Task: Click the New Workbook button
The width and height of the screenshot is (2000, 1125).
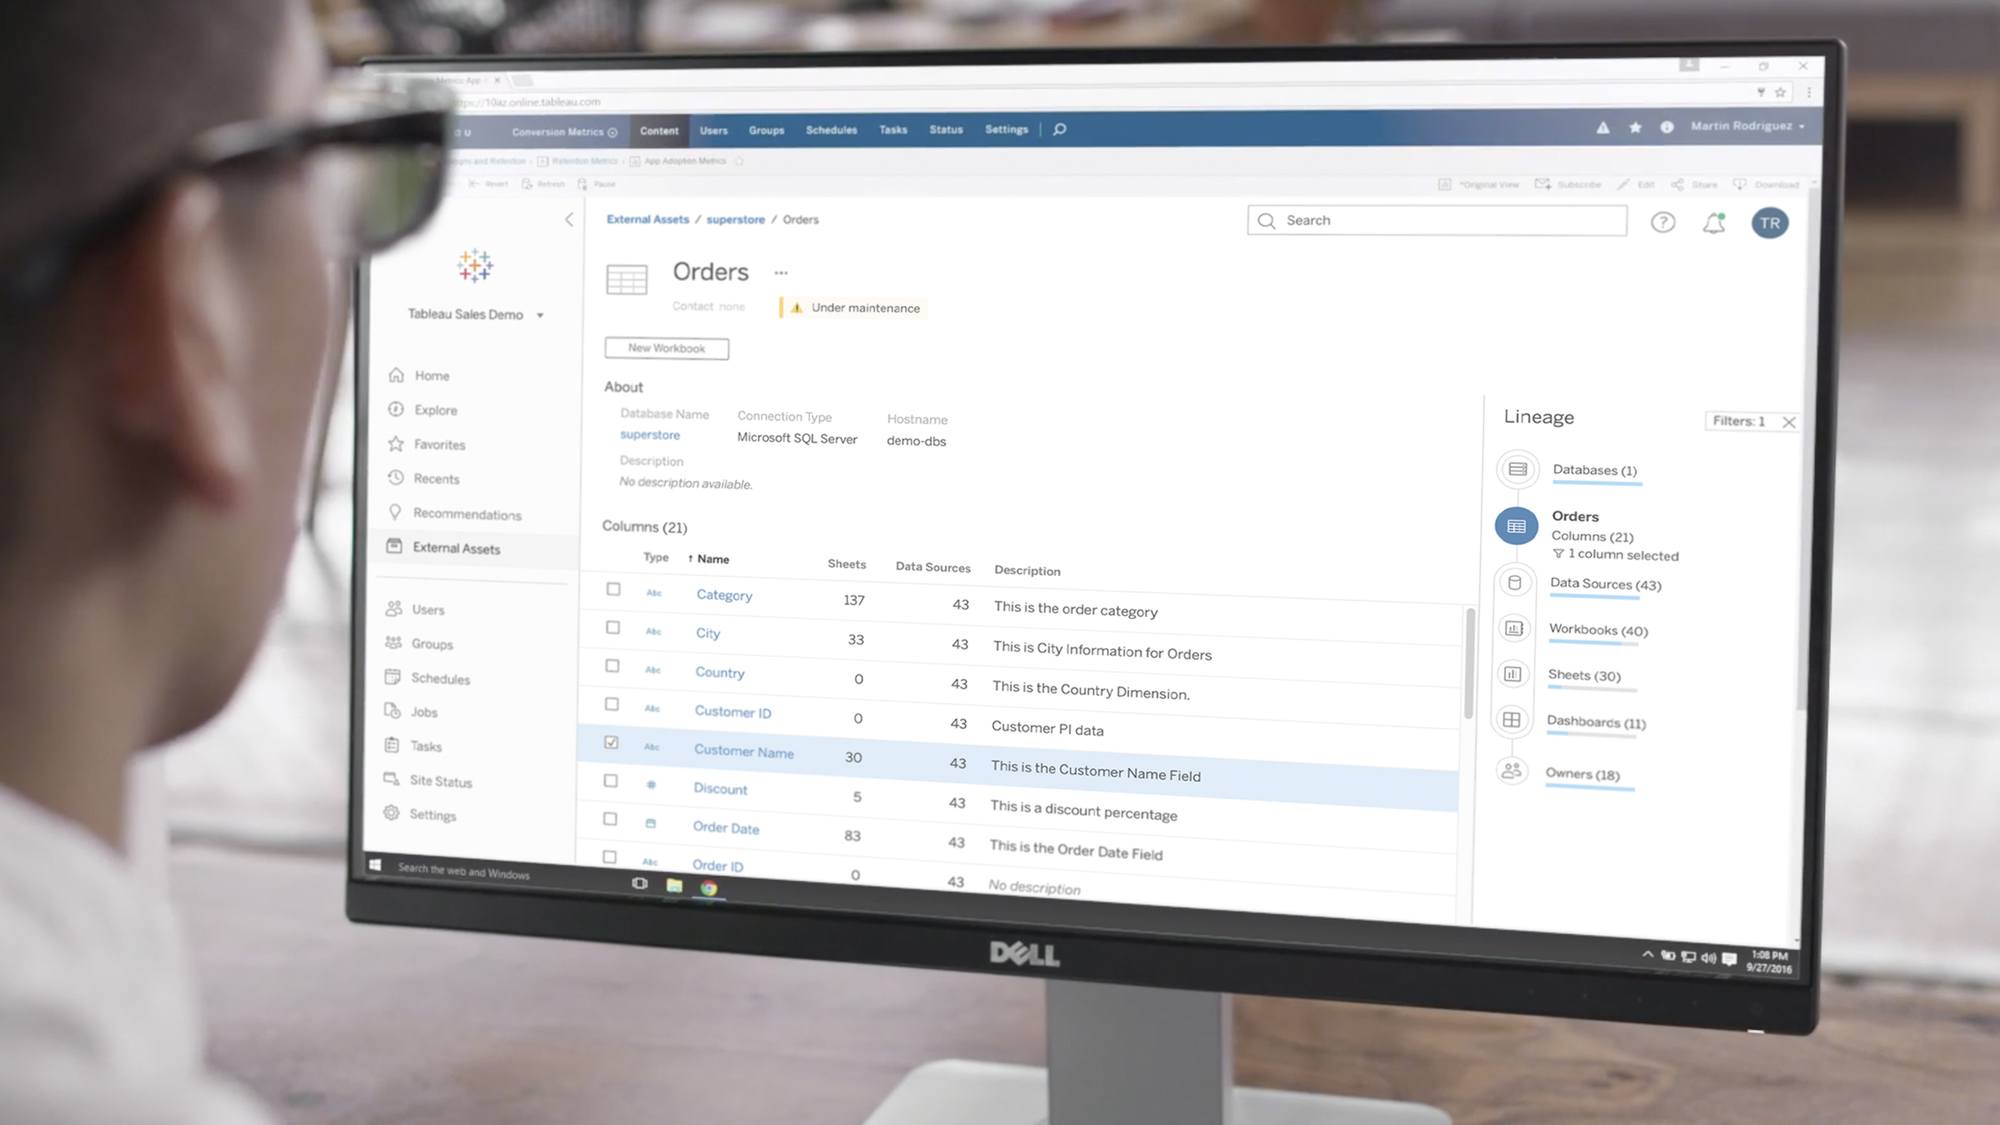Action: [x=665, y=348]
